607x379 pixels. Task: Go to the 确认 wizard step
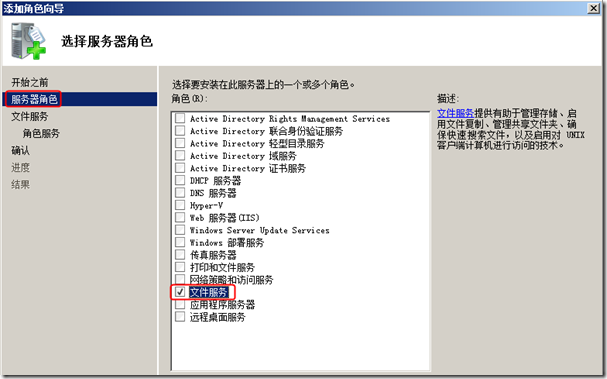pyautogui.click(x=21, y=150)
